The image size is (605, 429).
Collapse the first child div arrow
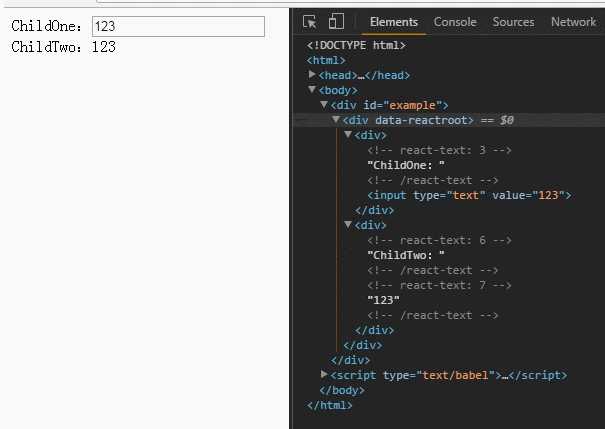click(348, 135)
